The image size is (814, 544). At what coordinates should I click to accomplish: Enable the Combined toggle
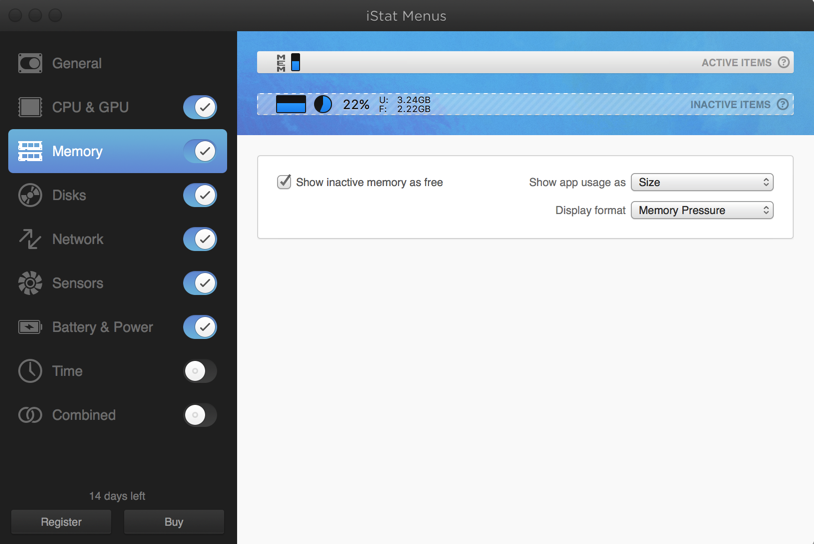tap(200, 415)
